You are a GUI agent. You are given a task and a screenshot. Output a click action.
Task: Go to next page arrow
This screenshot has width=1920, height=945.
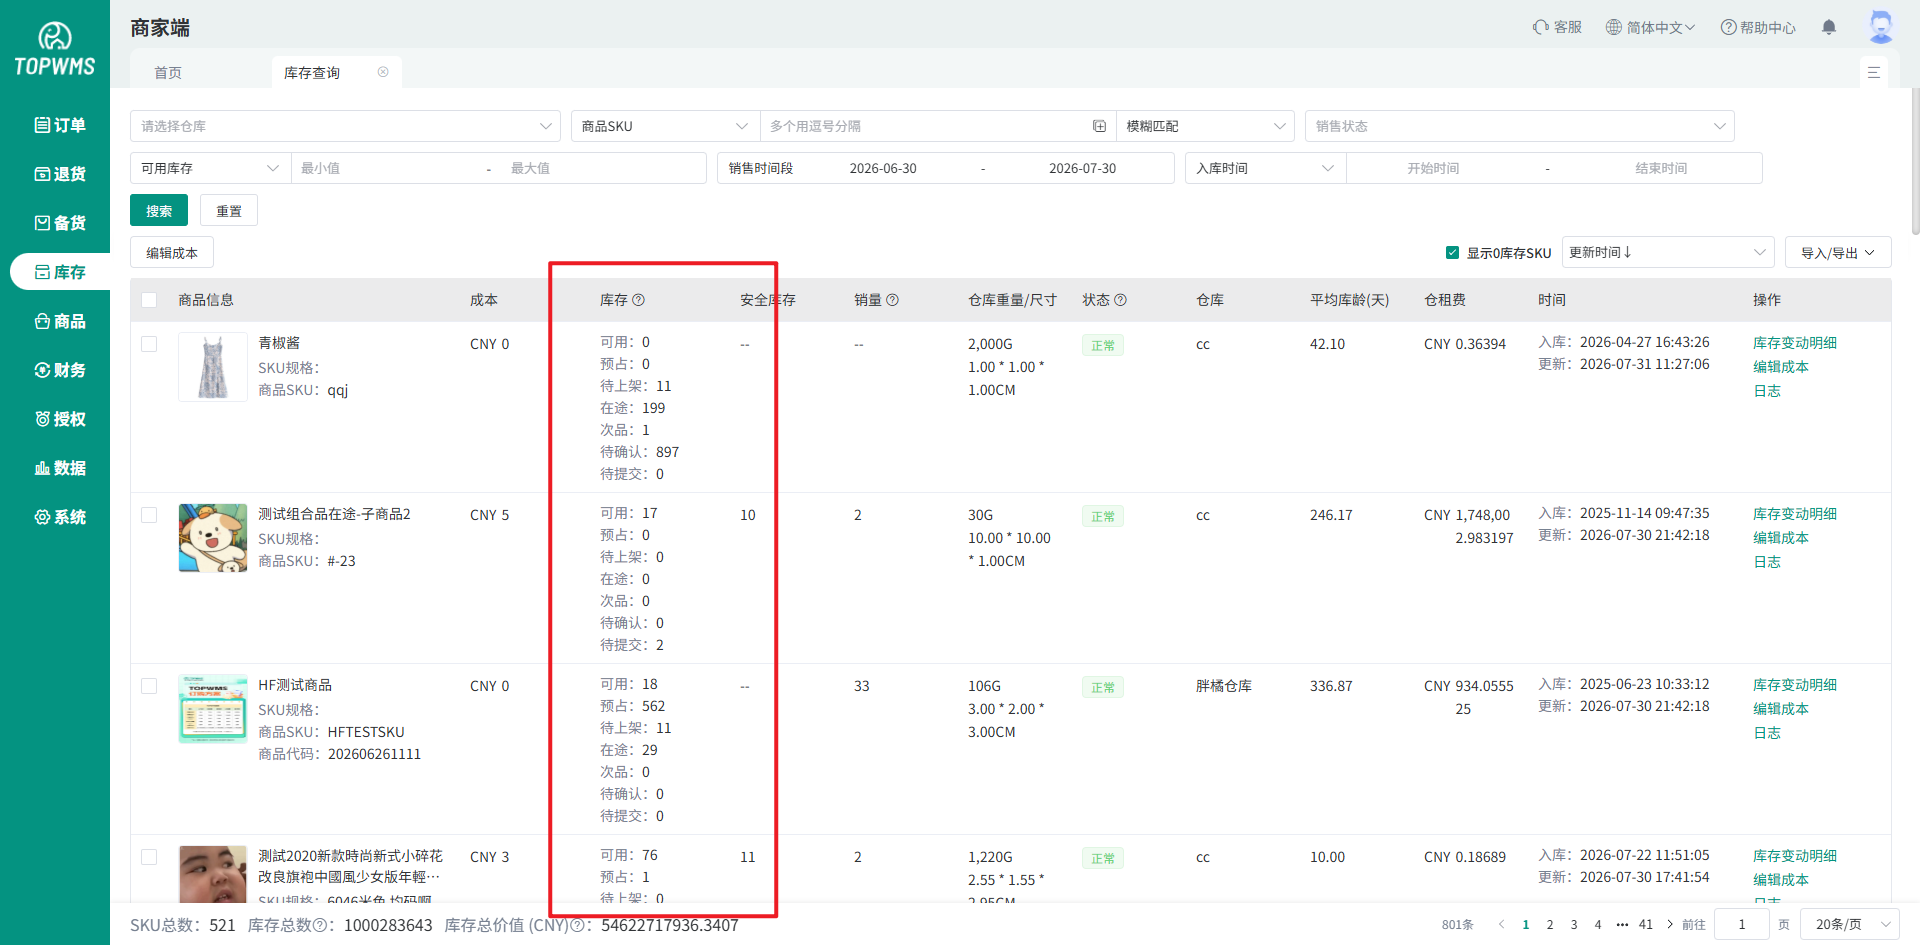point(1670,924)
